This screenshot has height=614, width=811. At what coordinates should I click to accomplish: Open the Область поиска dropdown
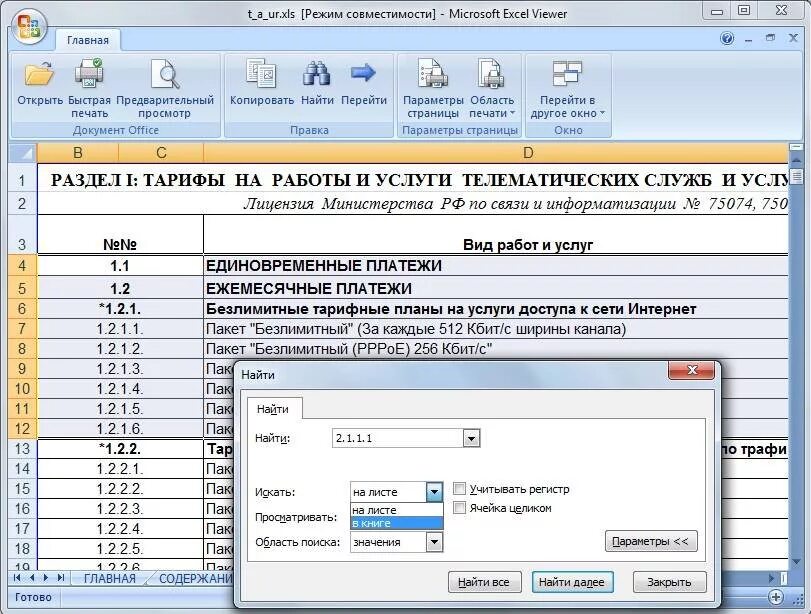pyautogui.click(x=434, y=540)
